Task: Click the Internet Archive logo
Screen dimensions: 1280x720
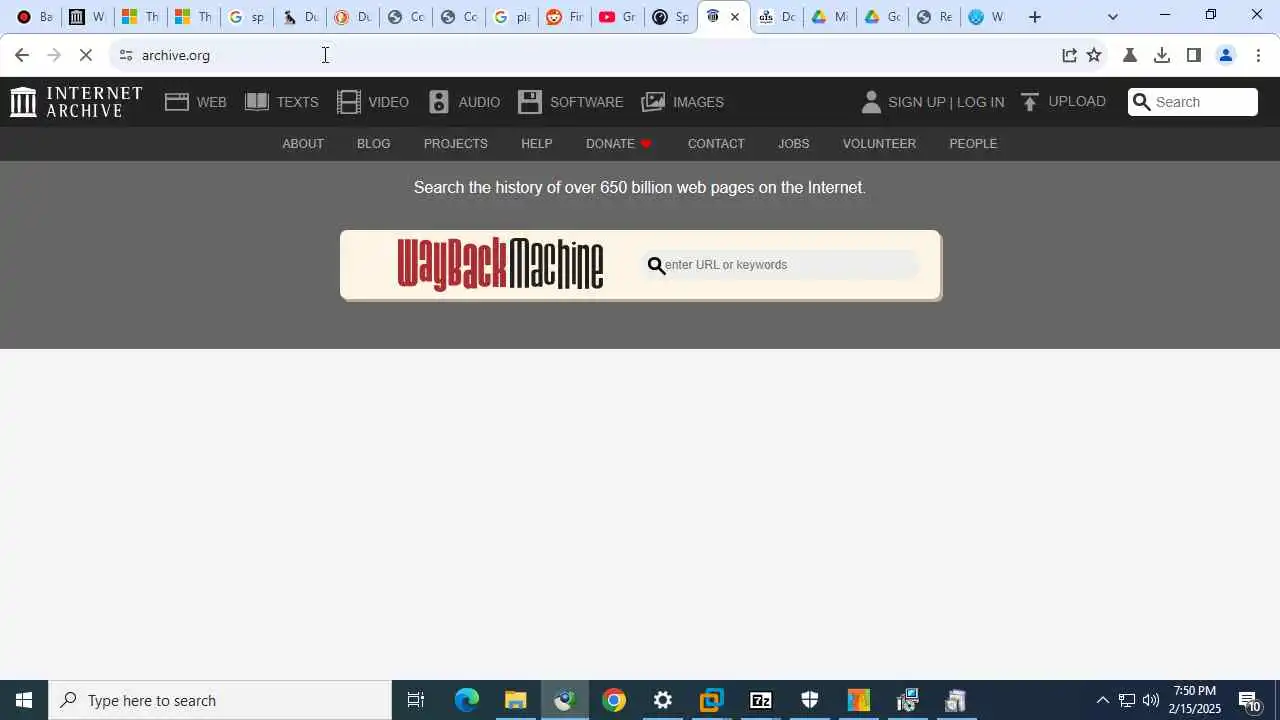Action: (x=76, y=102)
